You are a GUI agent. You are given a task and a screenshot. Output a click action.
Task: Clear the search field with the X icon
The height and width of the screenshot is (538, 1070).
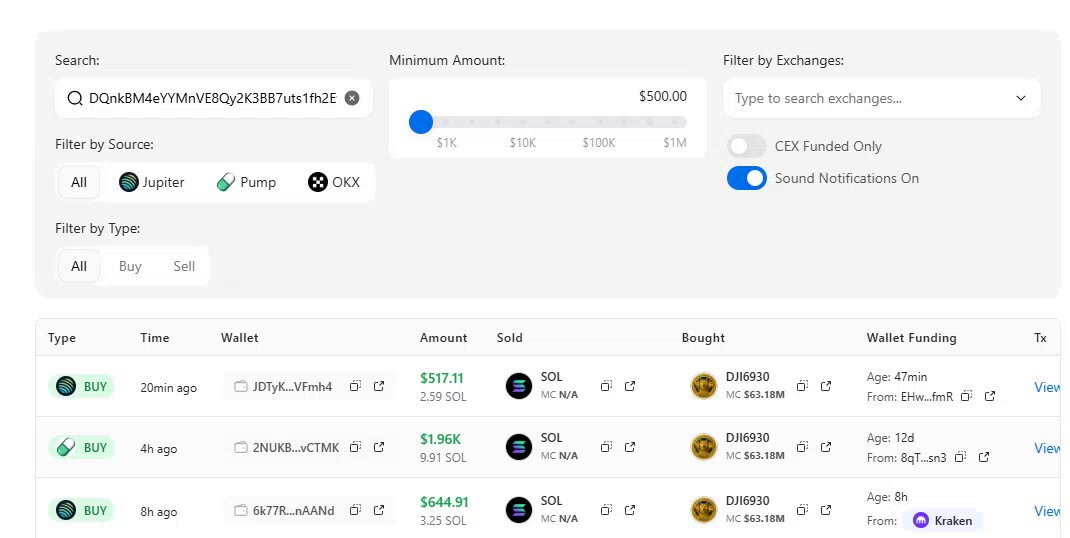(351, 98)
